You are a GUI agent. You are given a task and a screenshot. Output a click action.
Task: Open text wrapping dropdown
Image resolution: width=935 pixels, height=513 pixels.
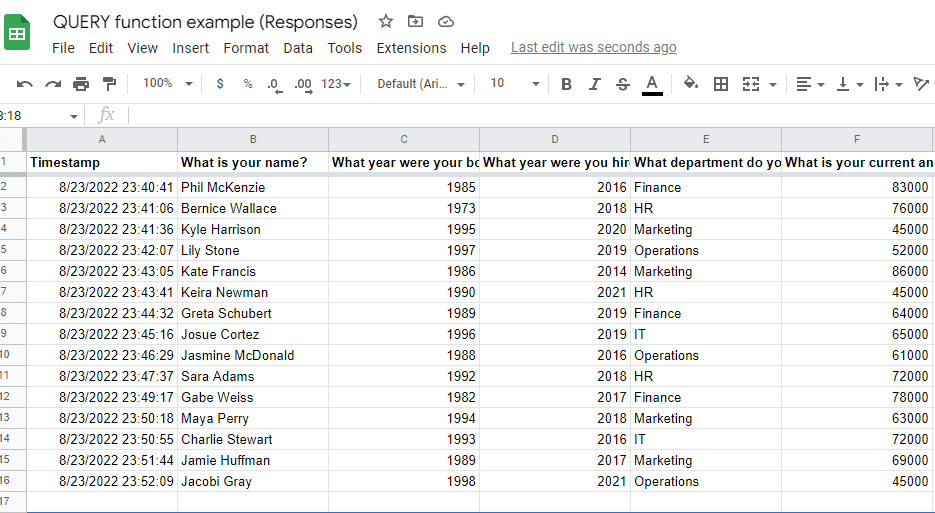pyautogui.click(x=888, y=84)
